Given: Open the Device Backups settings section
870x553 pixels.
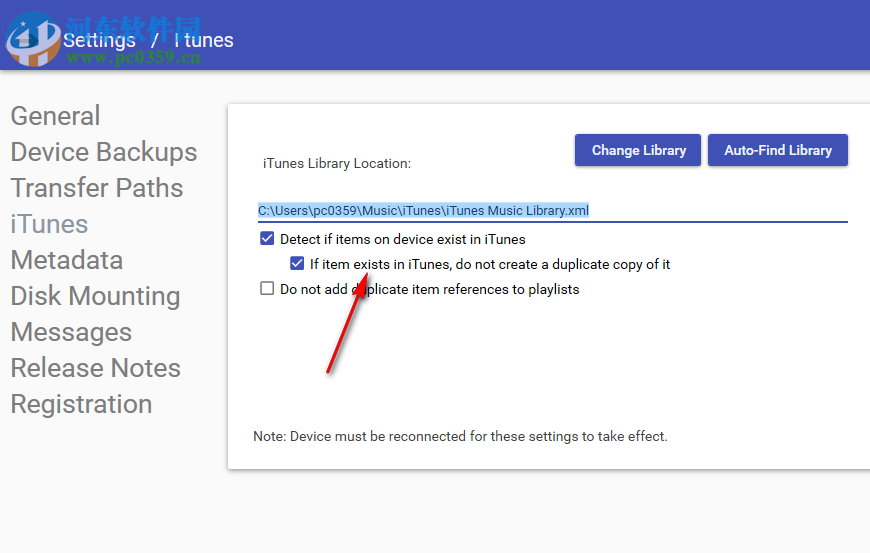Looking at the screenshot, I should (x=104, y=152).
